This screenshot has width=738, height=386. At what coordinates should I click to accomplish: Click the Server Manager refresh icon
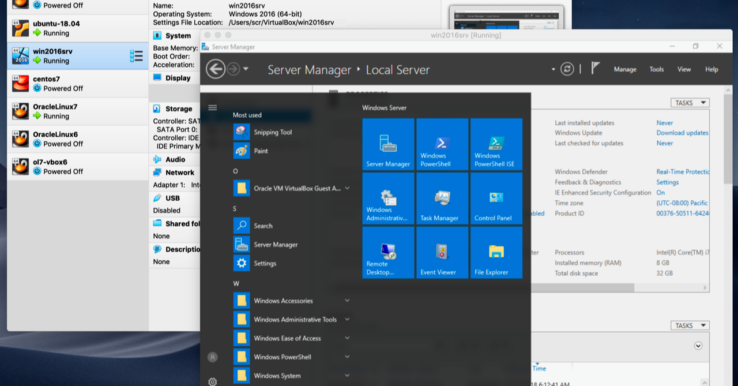[567, 69]
